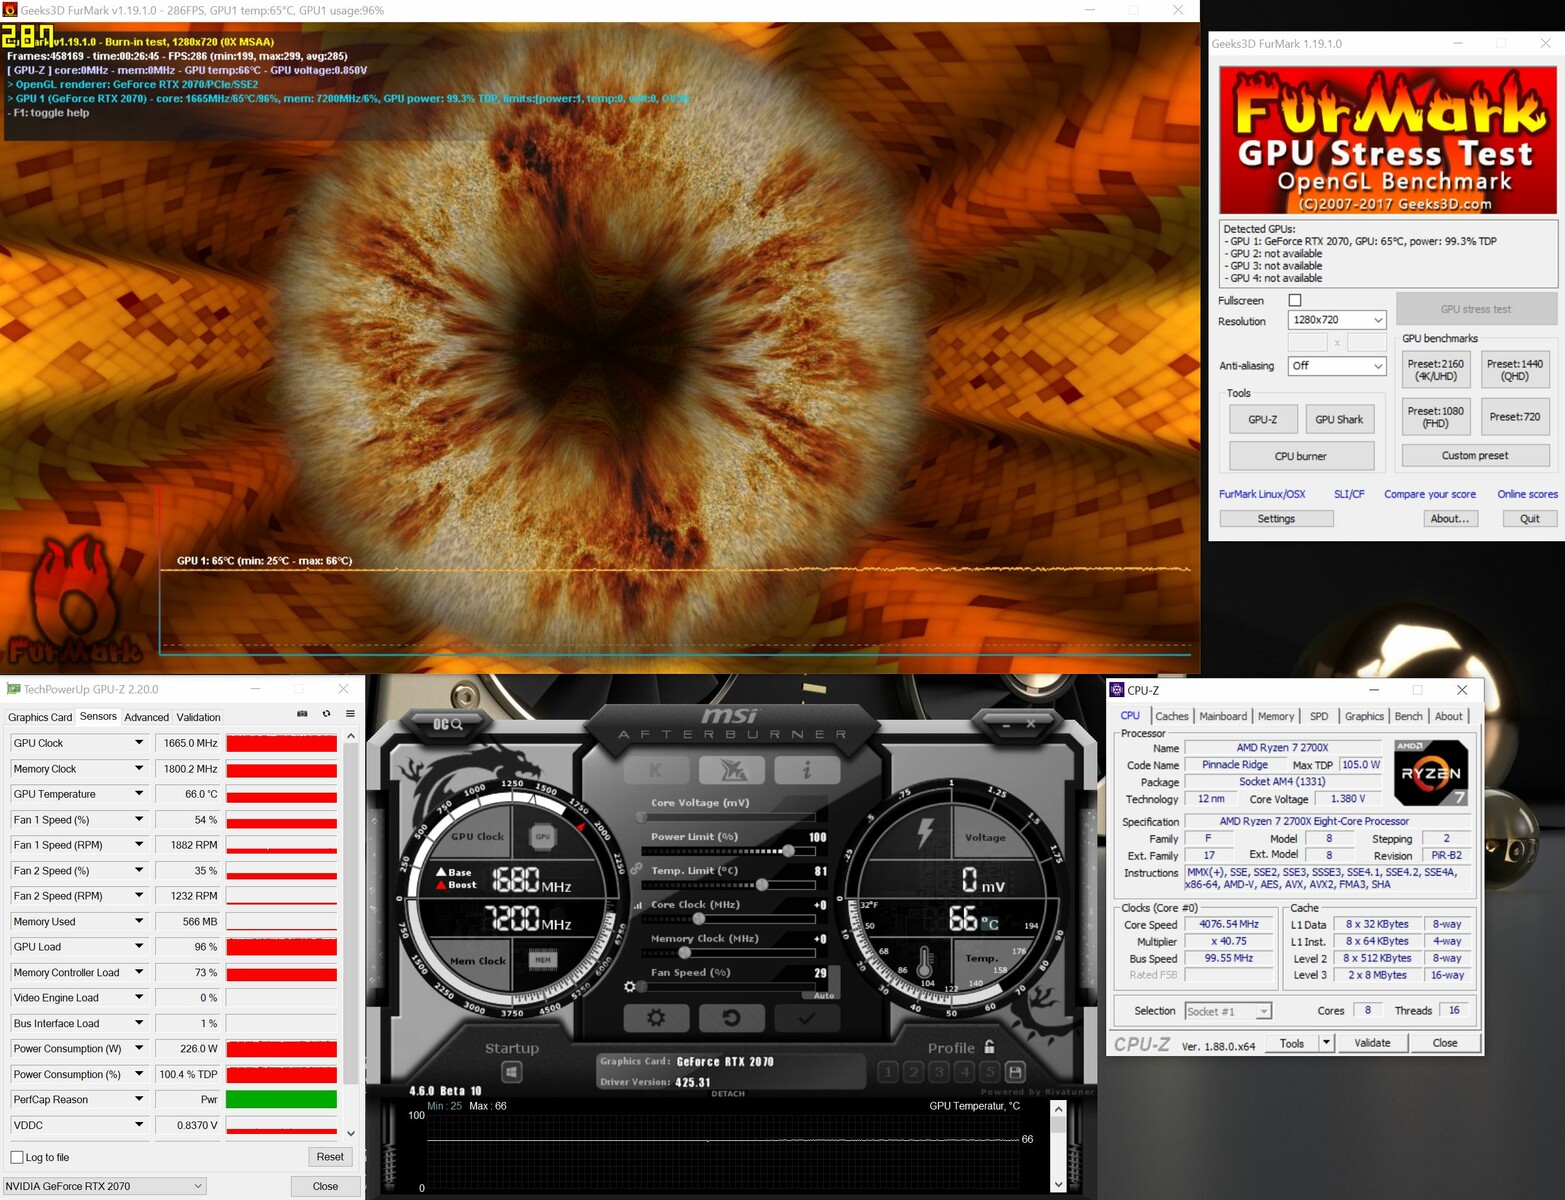Image resolution: width=1565 pixels, height=1200 pixels.
Task: Switch to the Advanced tab in GPU-Z
Action: click(147, 717)
